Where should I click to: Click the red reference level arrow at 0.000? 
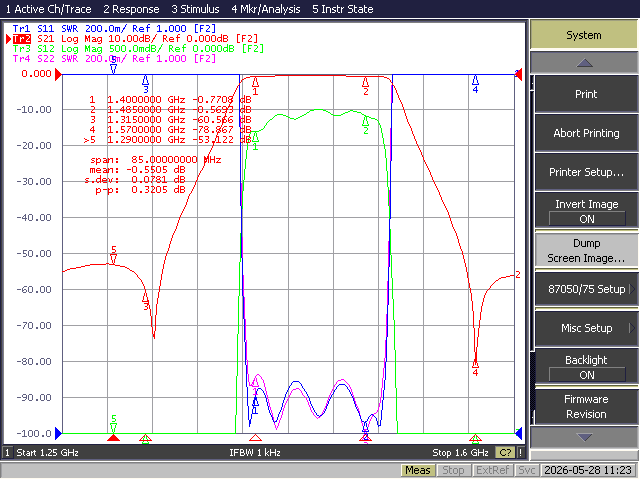click(58, 74)
